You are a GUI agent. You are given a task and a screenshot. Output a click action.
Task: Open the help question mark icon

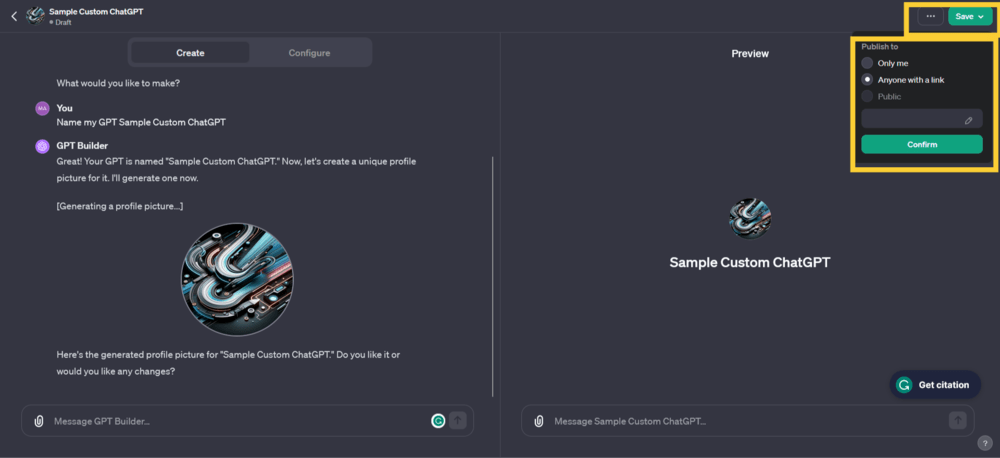tap(984, 443)
